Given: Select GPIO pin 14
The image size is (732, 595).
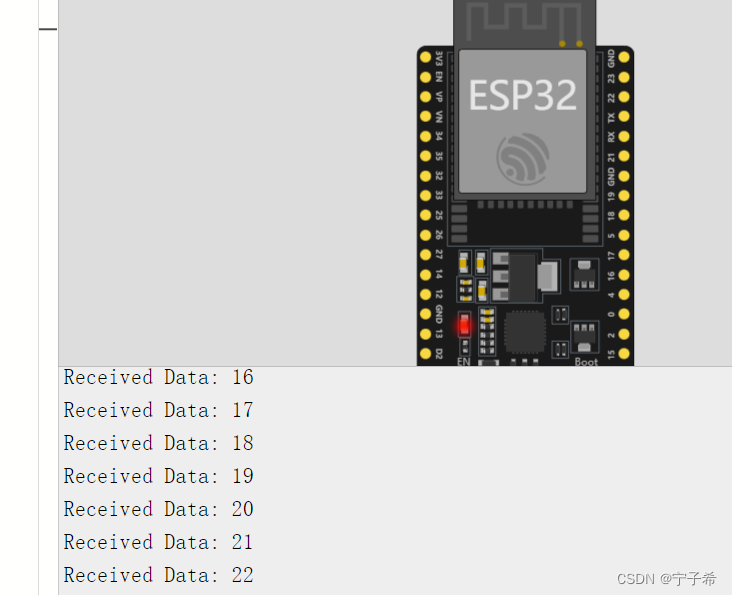Looking at the screenshot, I should [425, 275].
